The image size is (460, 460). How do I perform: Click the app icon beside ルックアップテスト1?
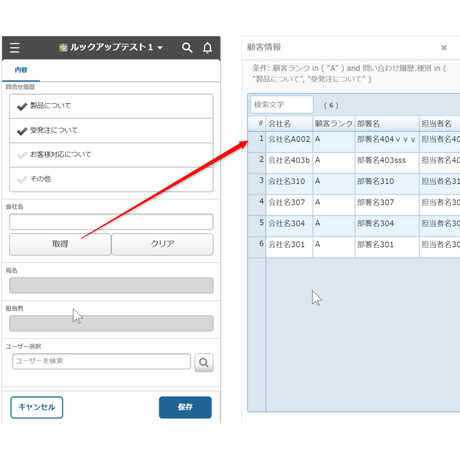point(63,48)
